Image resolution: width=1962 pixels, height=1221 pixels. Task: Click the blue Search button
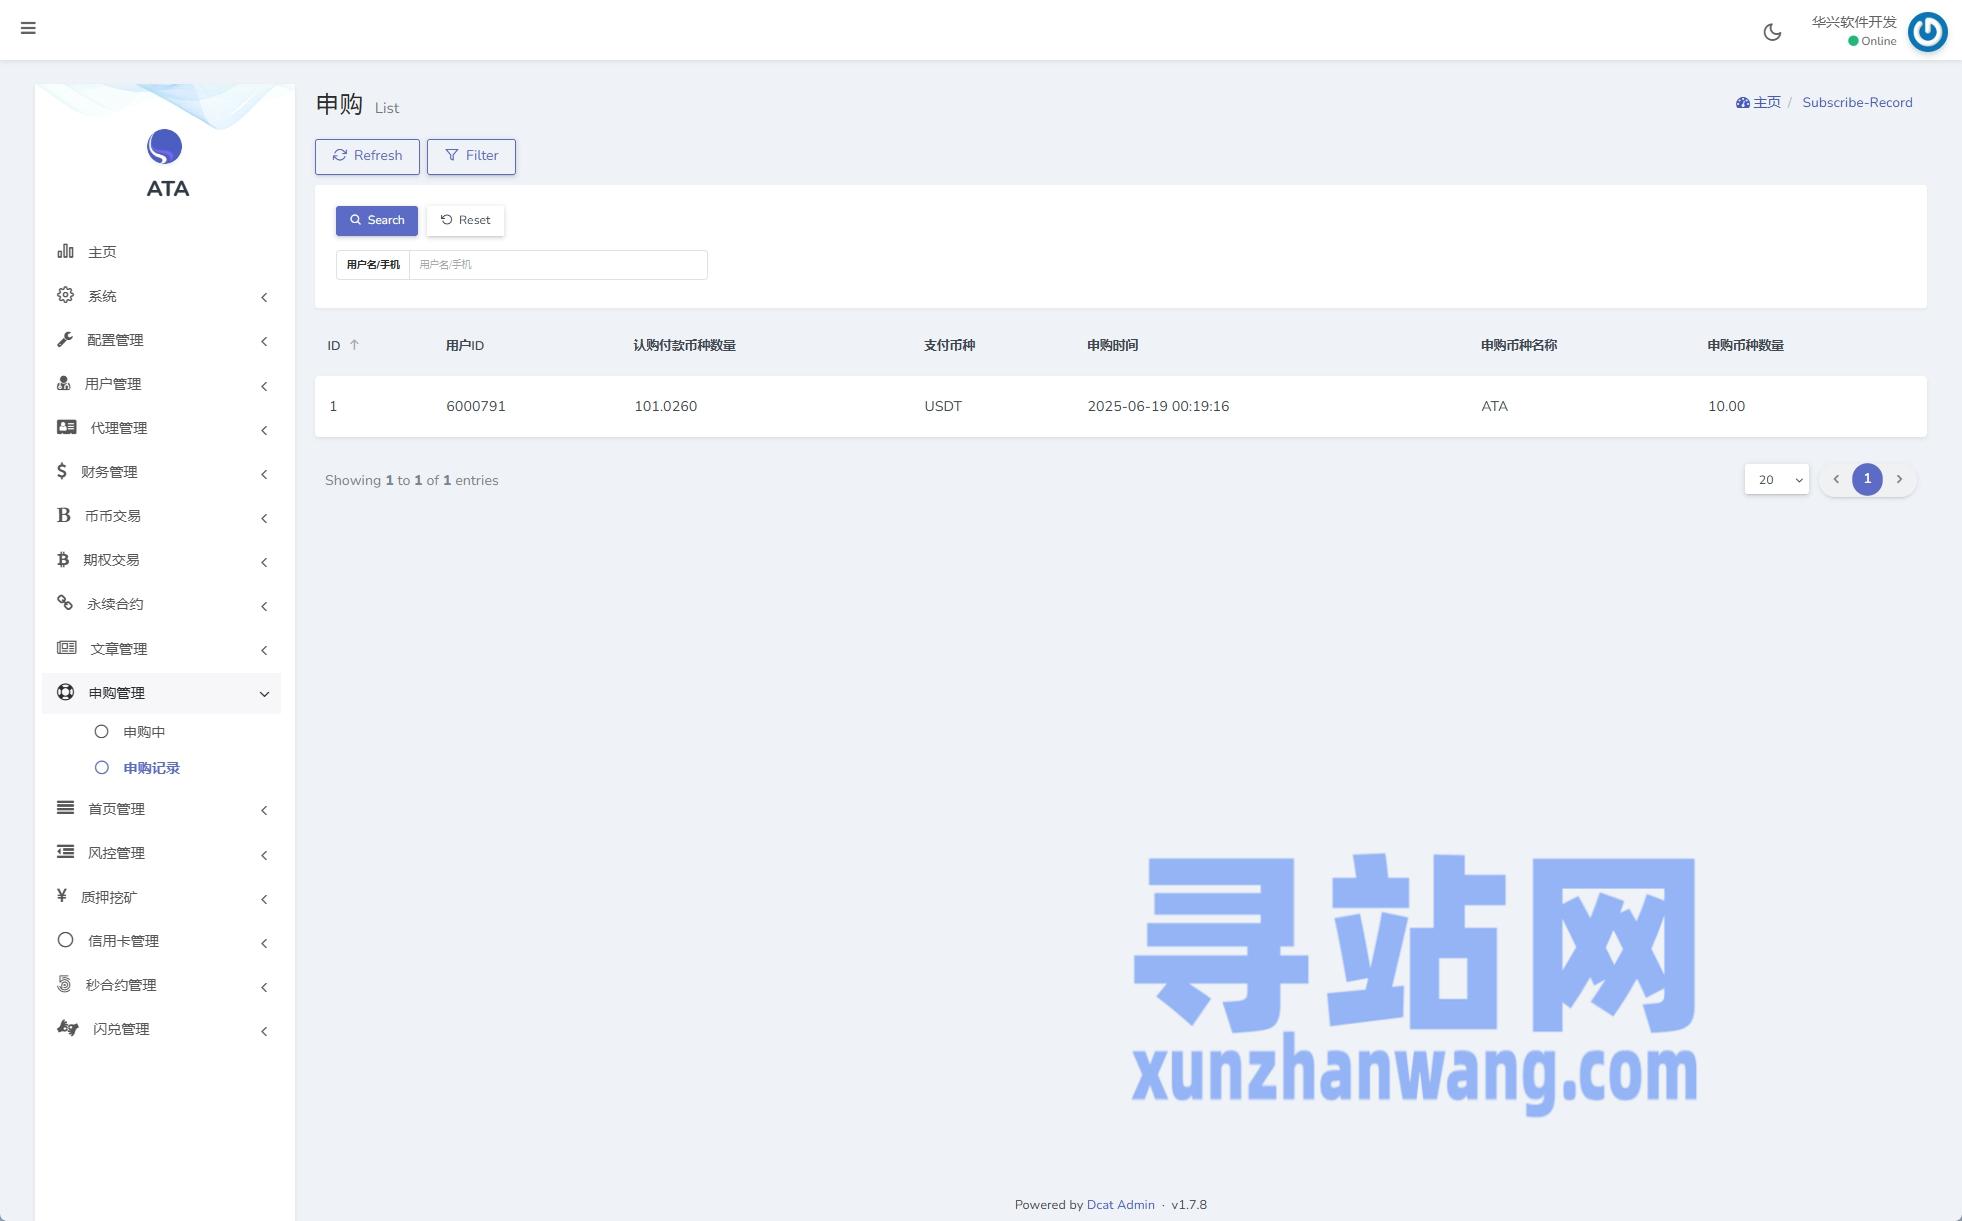click(x=377, y=220)
